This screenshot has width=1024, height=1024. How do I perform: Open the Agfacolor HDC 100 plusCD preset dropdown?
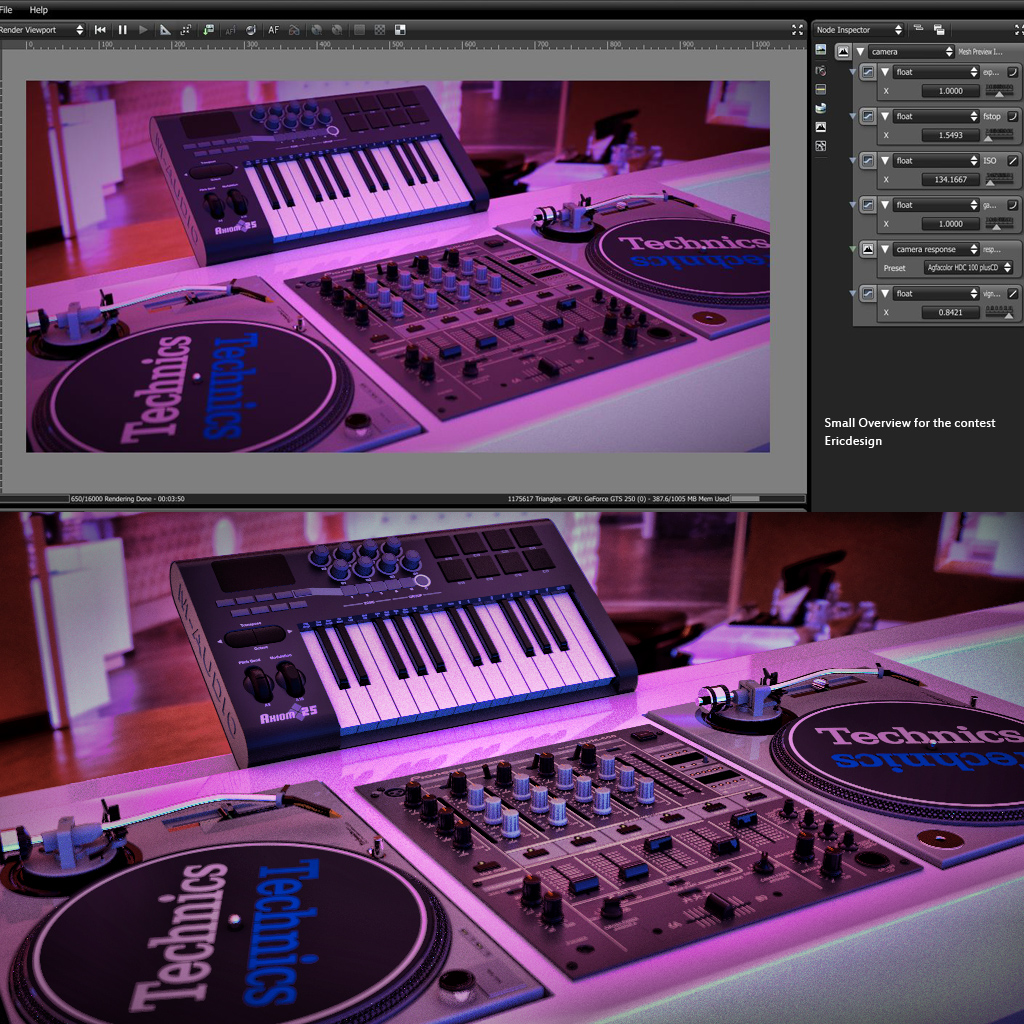coord(968,268)
